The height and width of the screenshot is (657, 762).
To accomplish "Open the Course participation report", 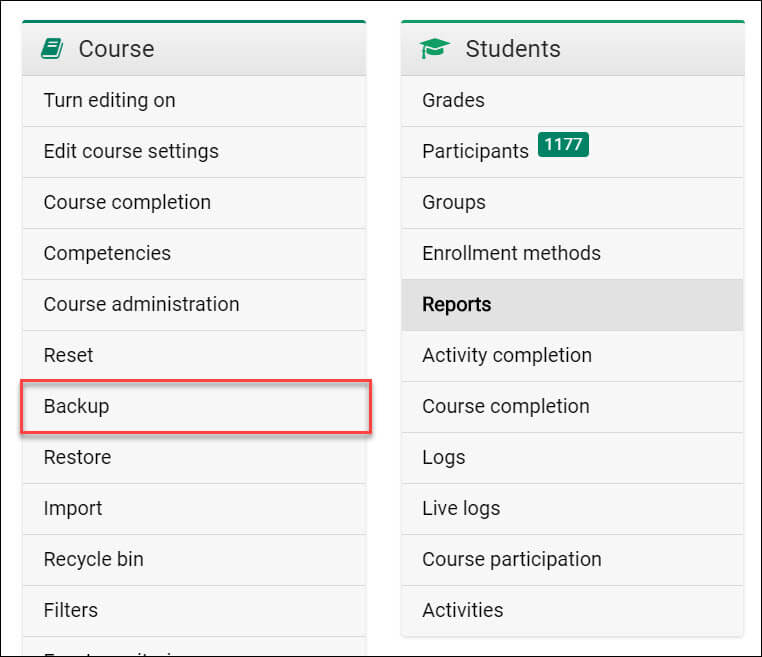I will [x=572, y=560].
